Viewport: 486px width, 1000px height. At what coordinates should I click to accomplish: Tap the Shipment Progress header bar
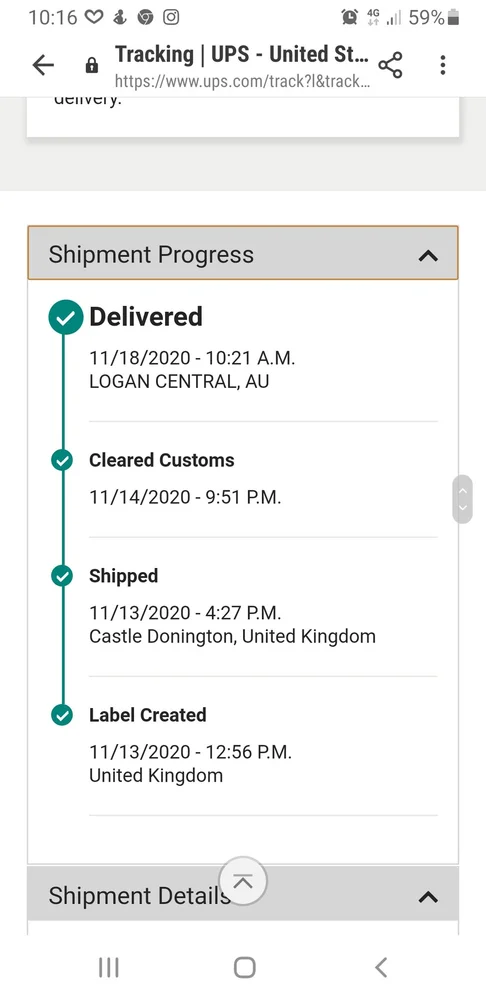(243, 253)
